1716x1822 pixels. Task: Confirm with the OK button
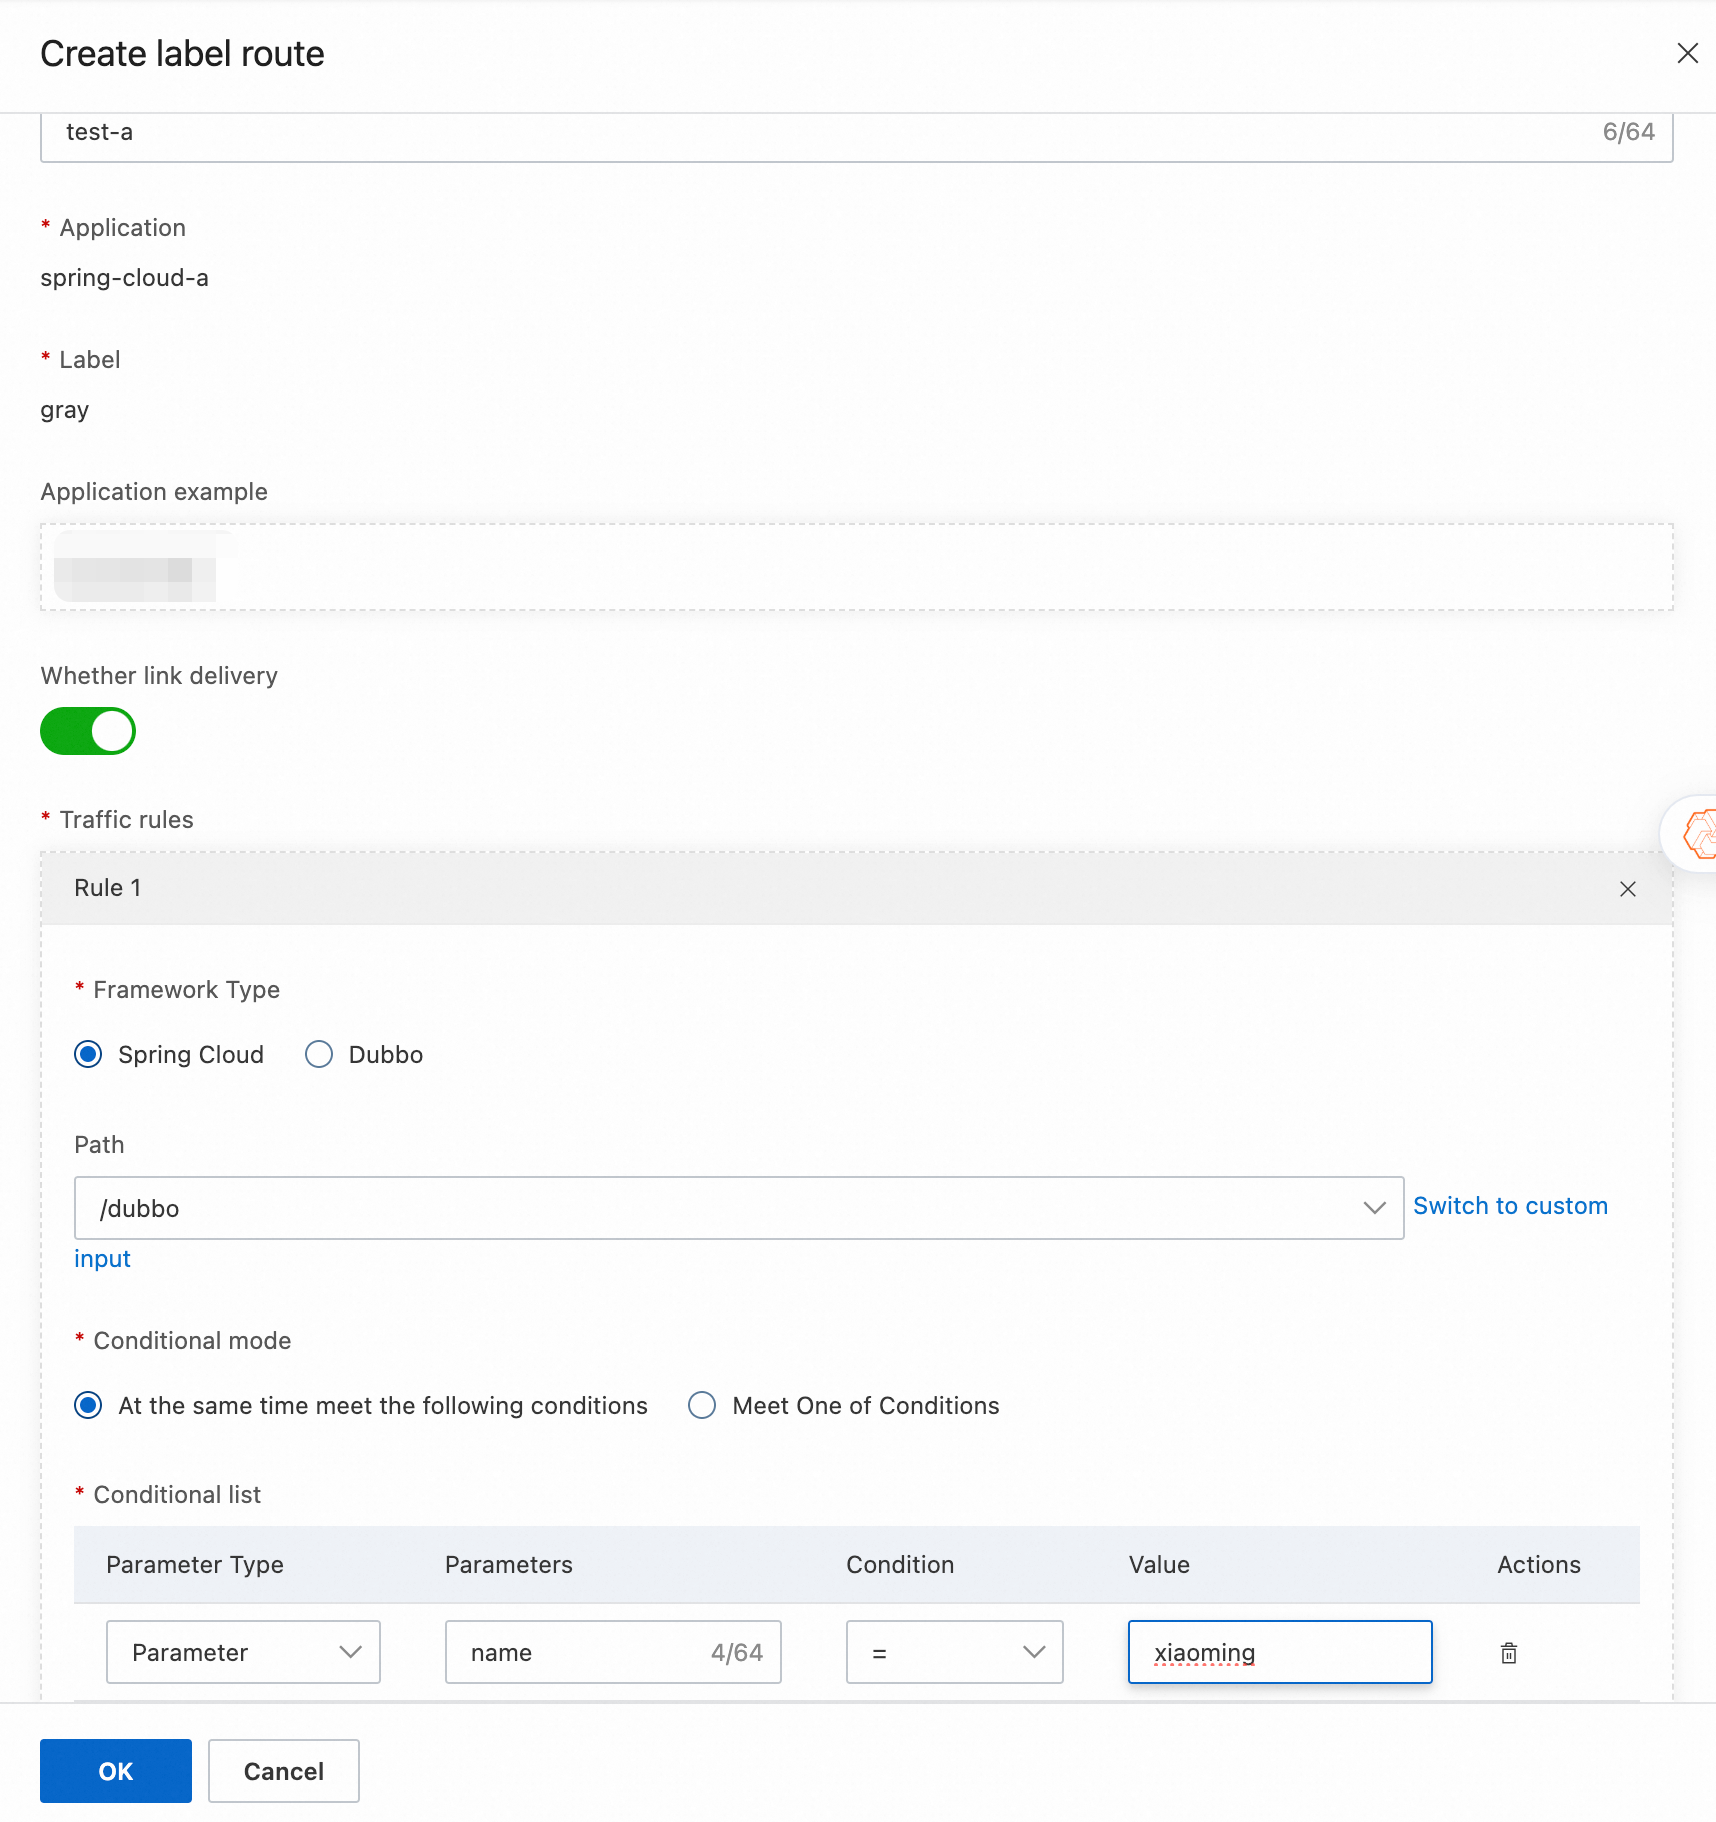coord(116,1771)
